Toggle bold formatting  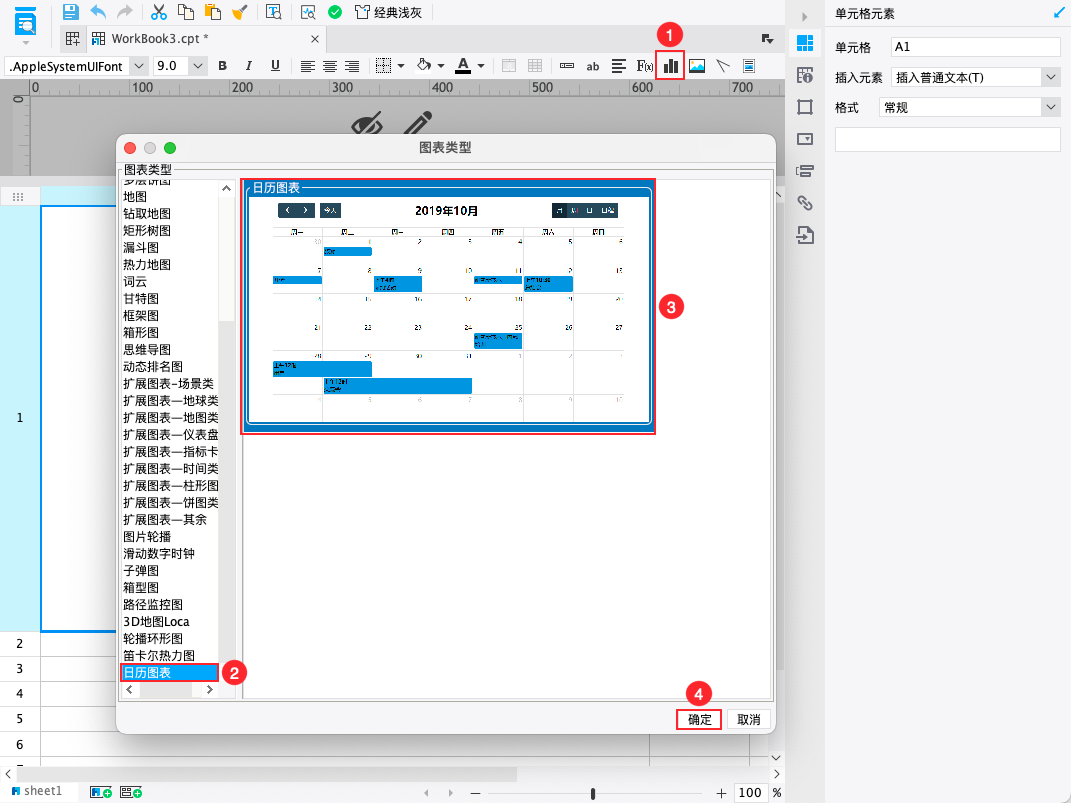[222, 66]
